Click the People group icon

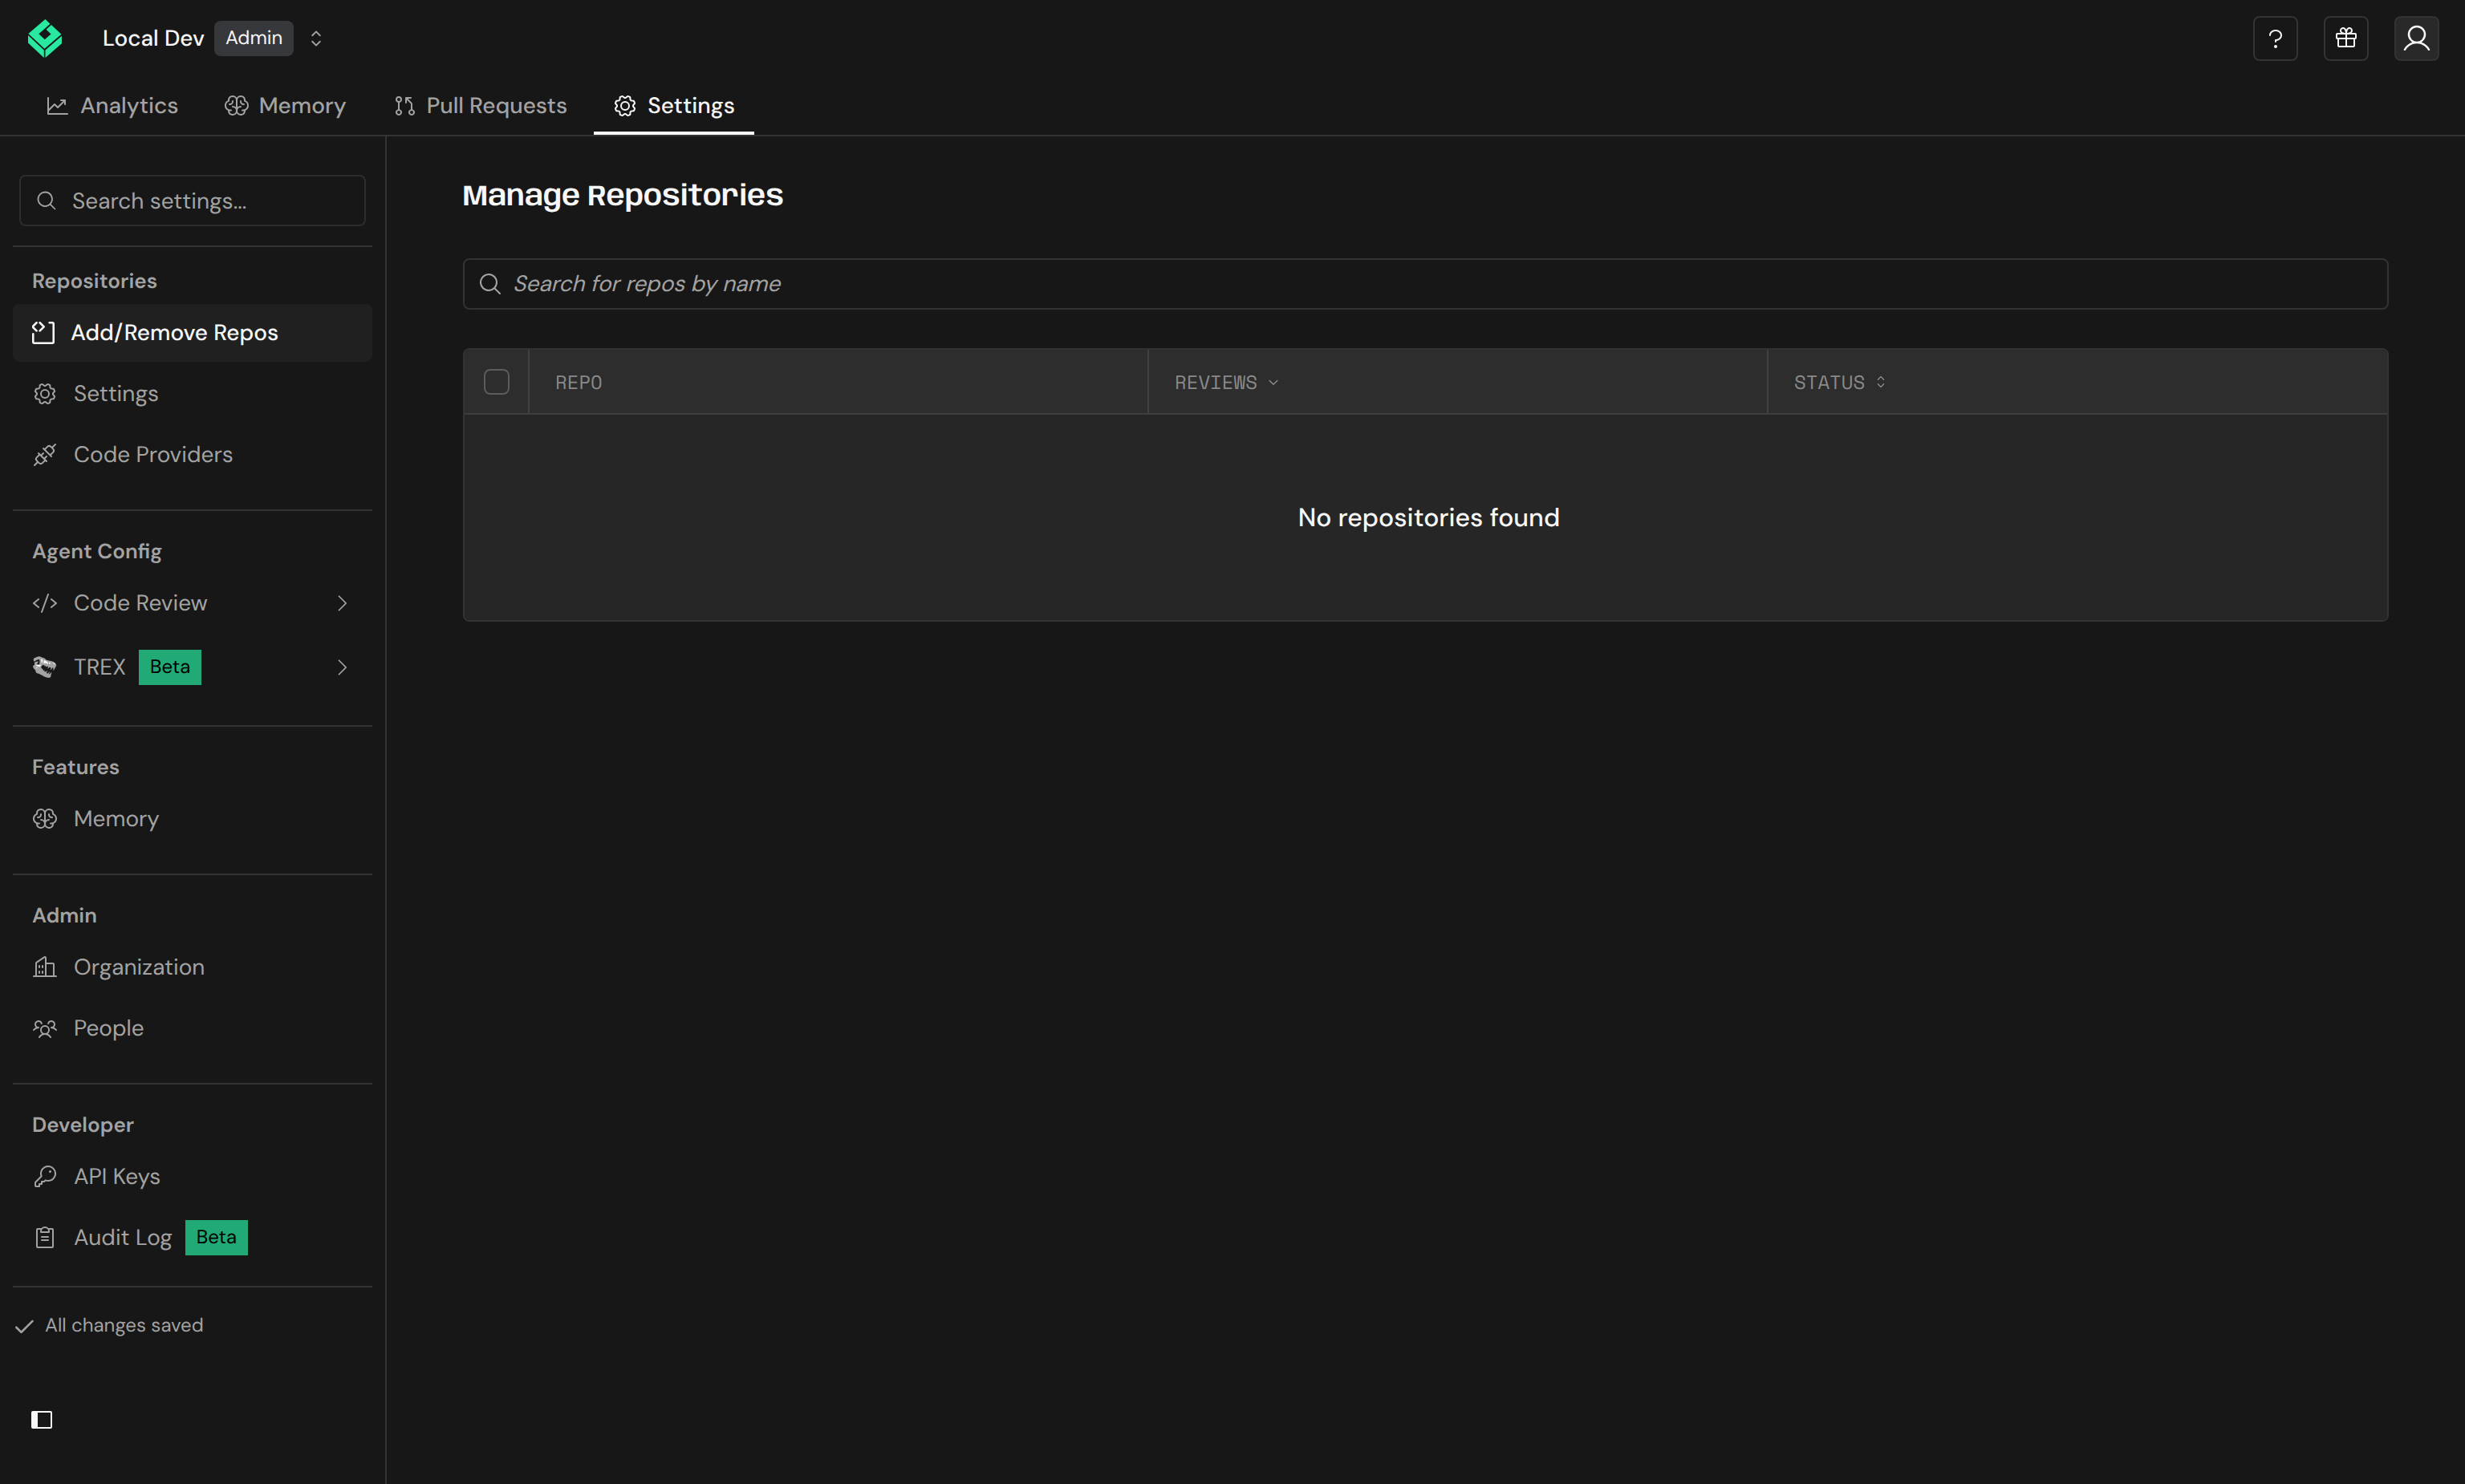(x=45, y=1028)
